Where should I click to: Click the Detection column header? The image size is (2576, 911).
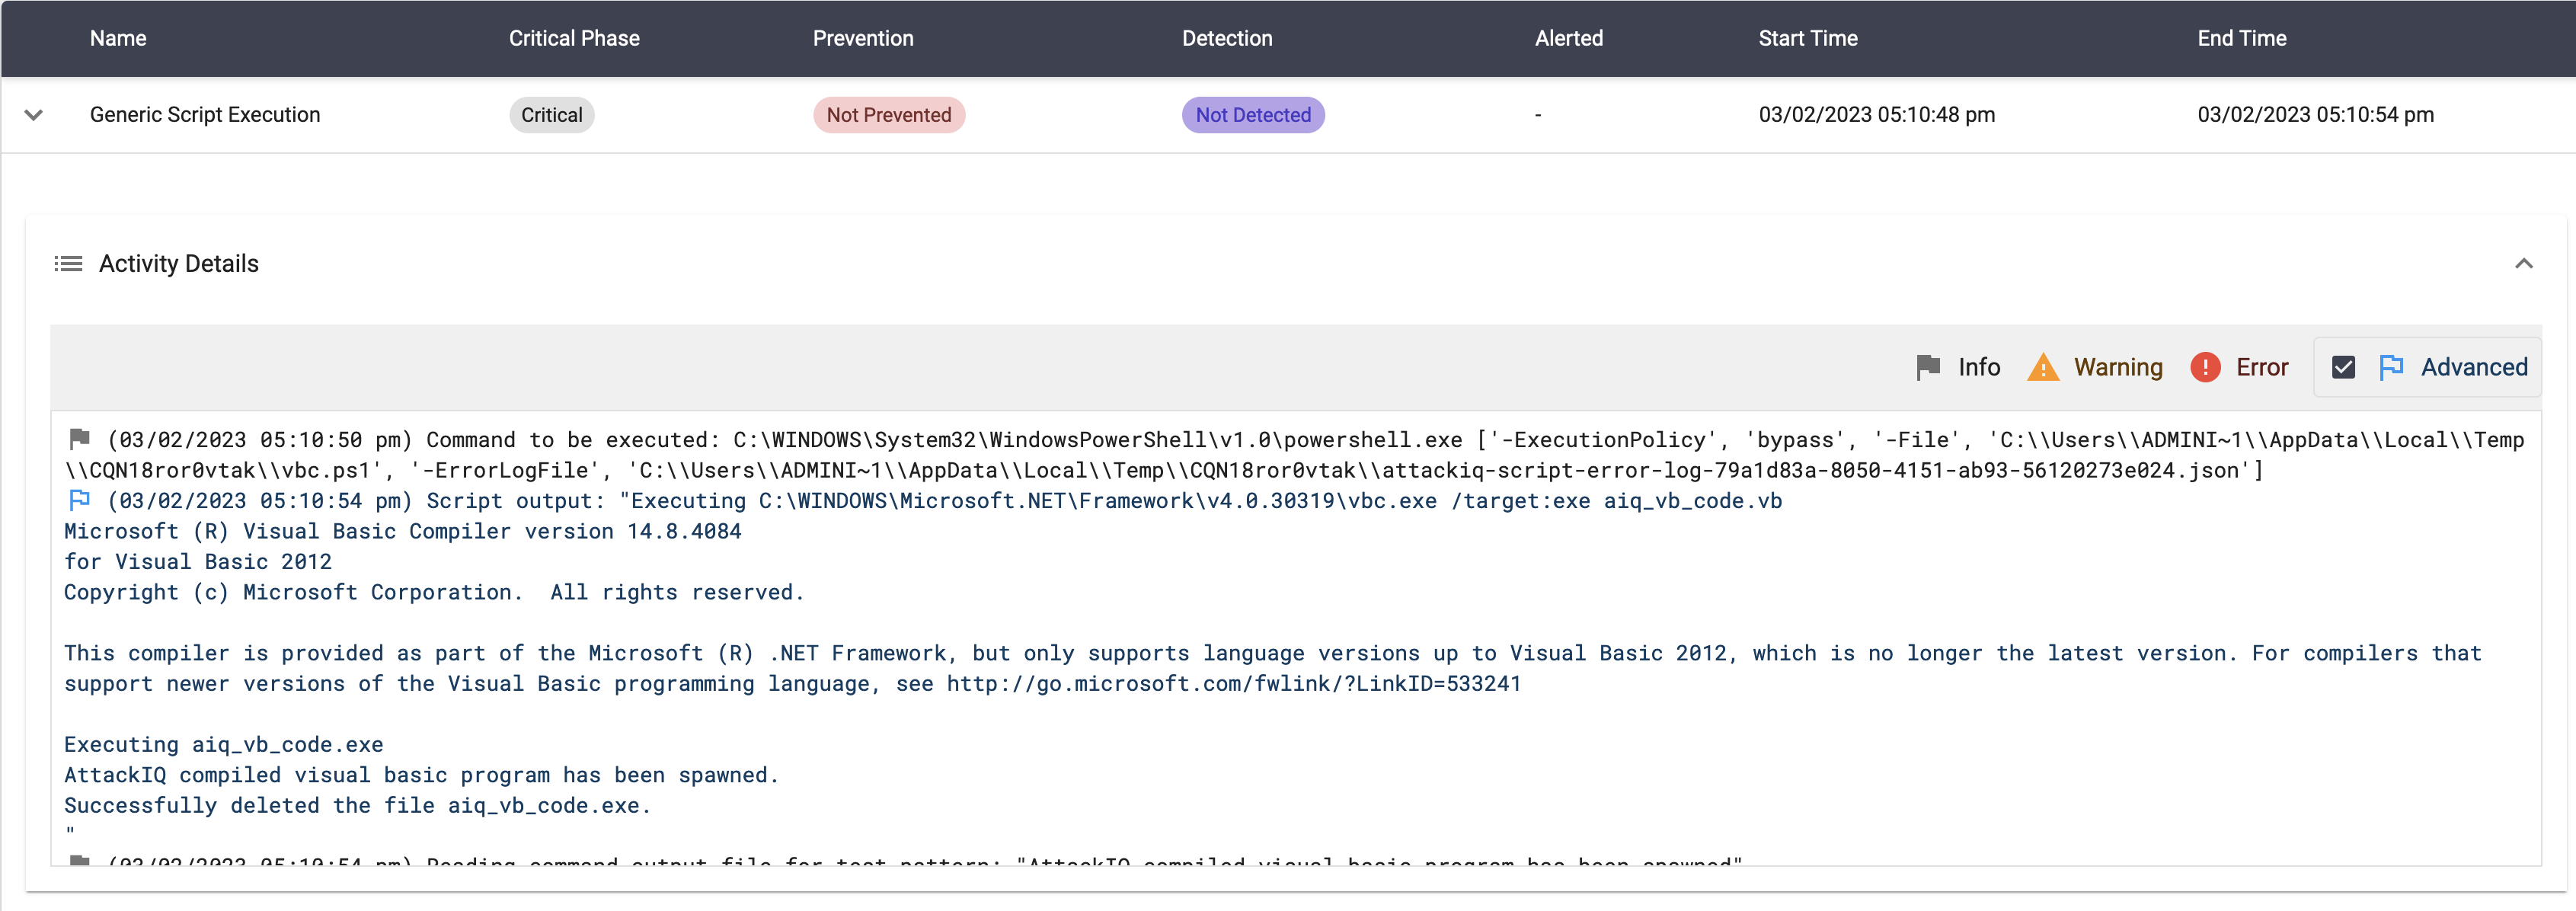pos(1226,38)
